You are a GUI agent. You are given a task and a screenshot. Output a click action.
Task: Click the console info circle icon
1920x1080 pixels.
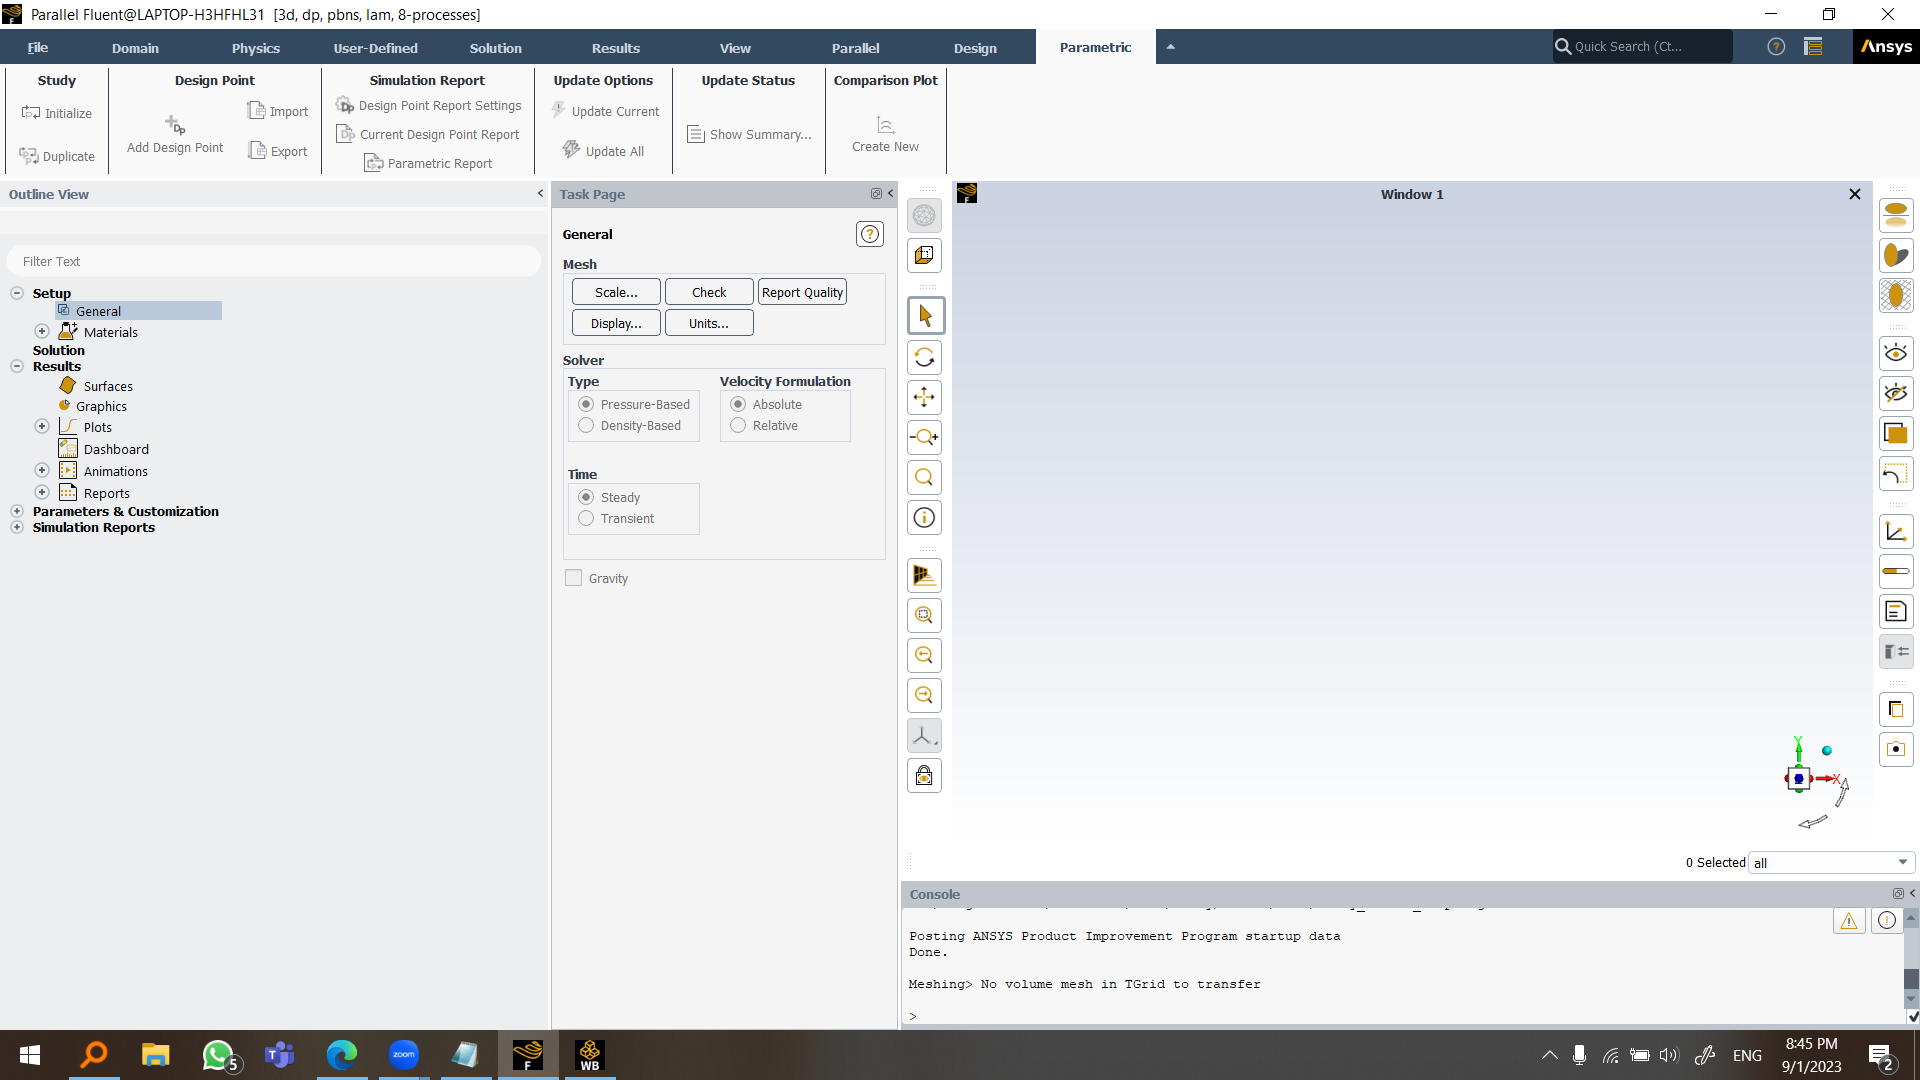point(1886,921)
